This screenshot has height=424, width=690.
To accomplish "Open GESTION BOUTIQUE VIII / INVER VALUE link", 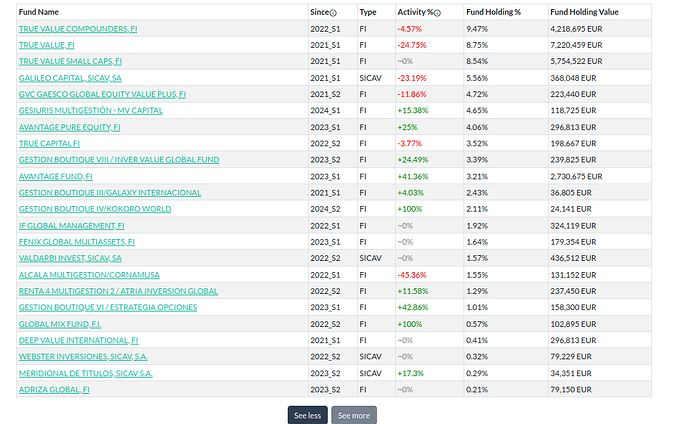I will point(119,160).
